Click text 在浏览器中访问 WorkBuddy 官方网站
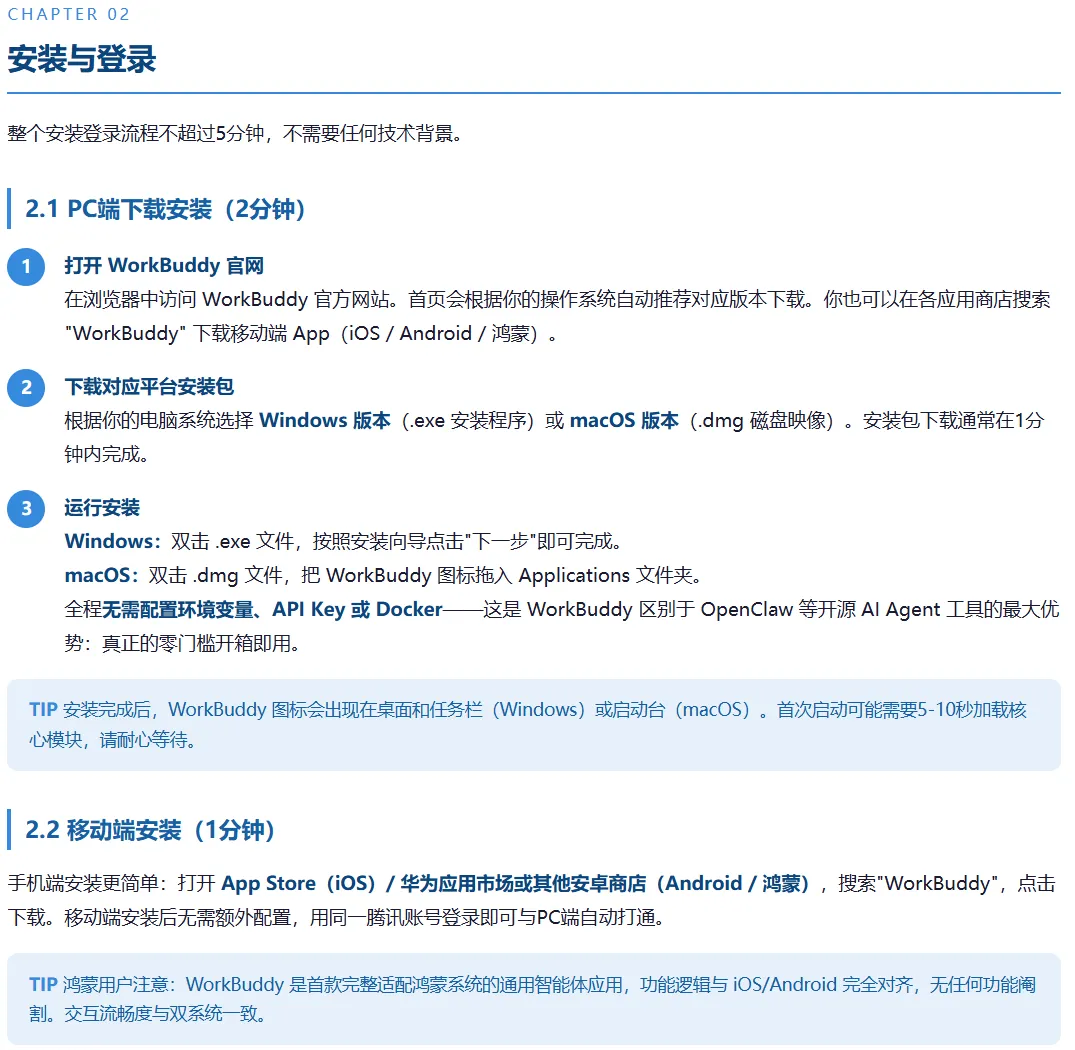The width and height of the screenshot is (1075, 1050). point(227,300)
